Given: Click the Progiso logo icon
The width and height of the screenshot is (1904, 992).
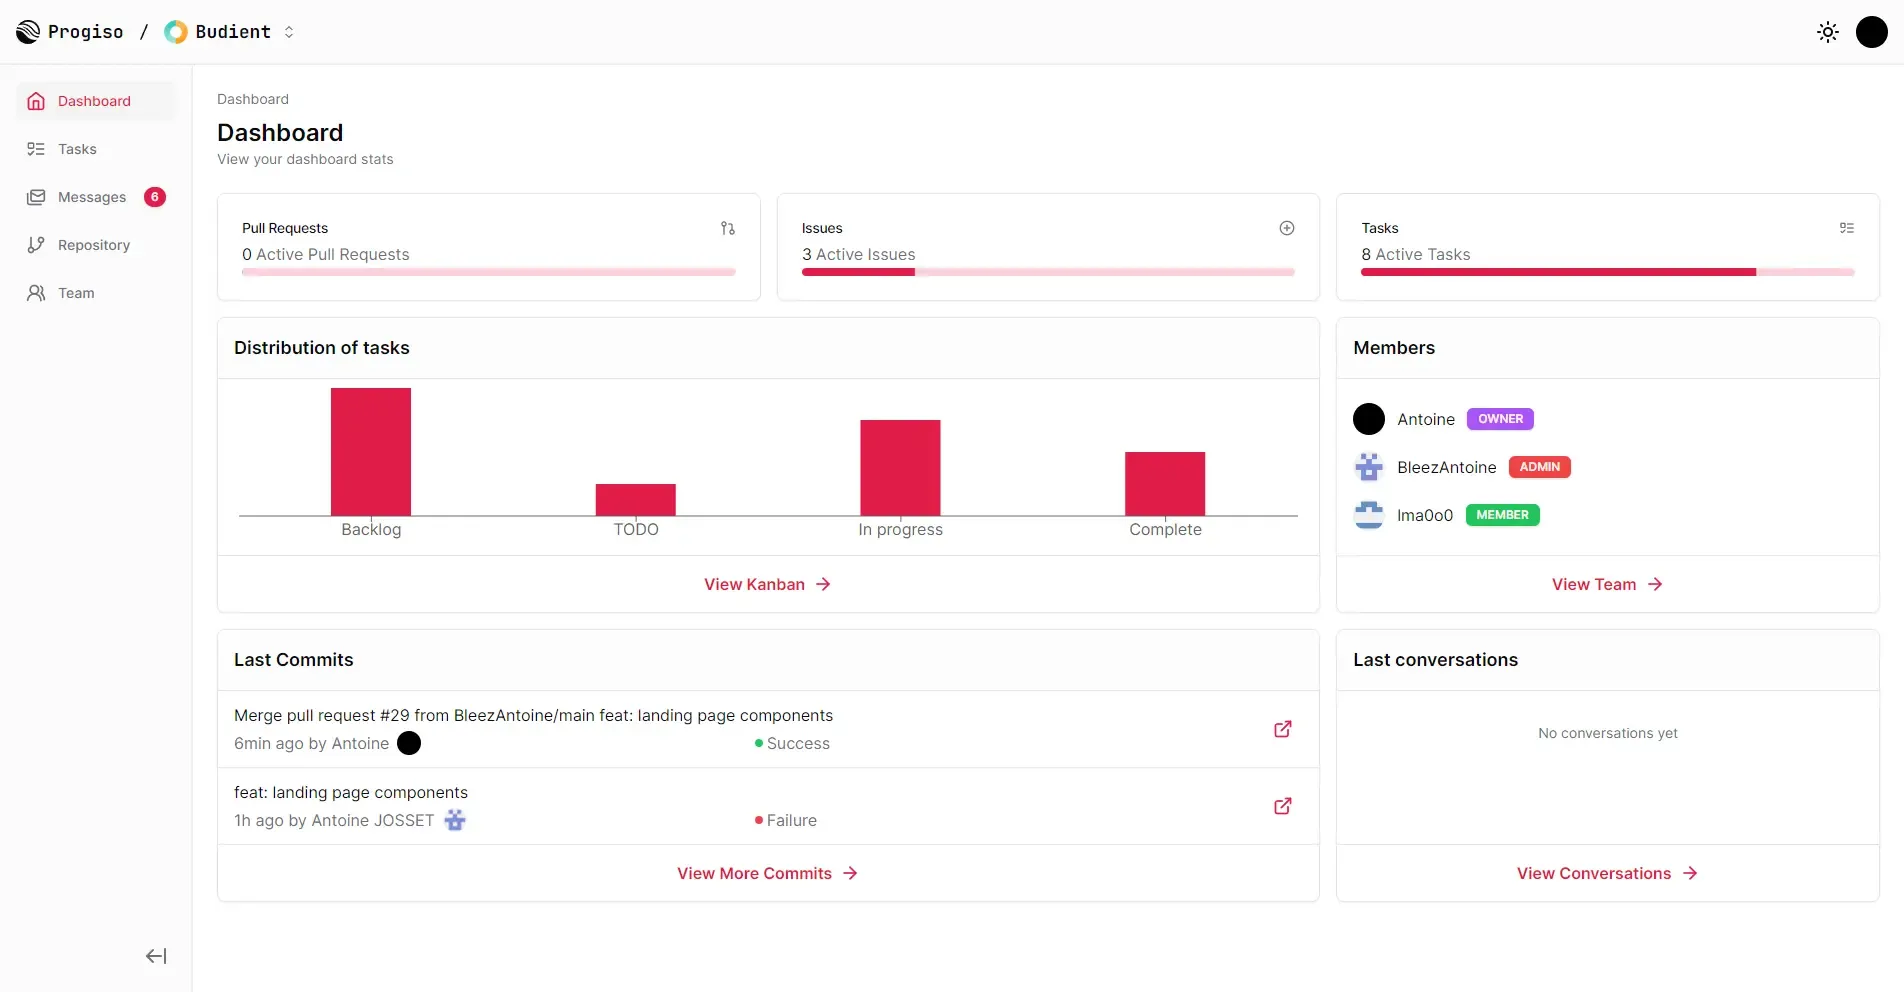Looking at the screenshot, I should click(x=28, y=32).
